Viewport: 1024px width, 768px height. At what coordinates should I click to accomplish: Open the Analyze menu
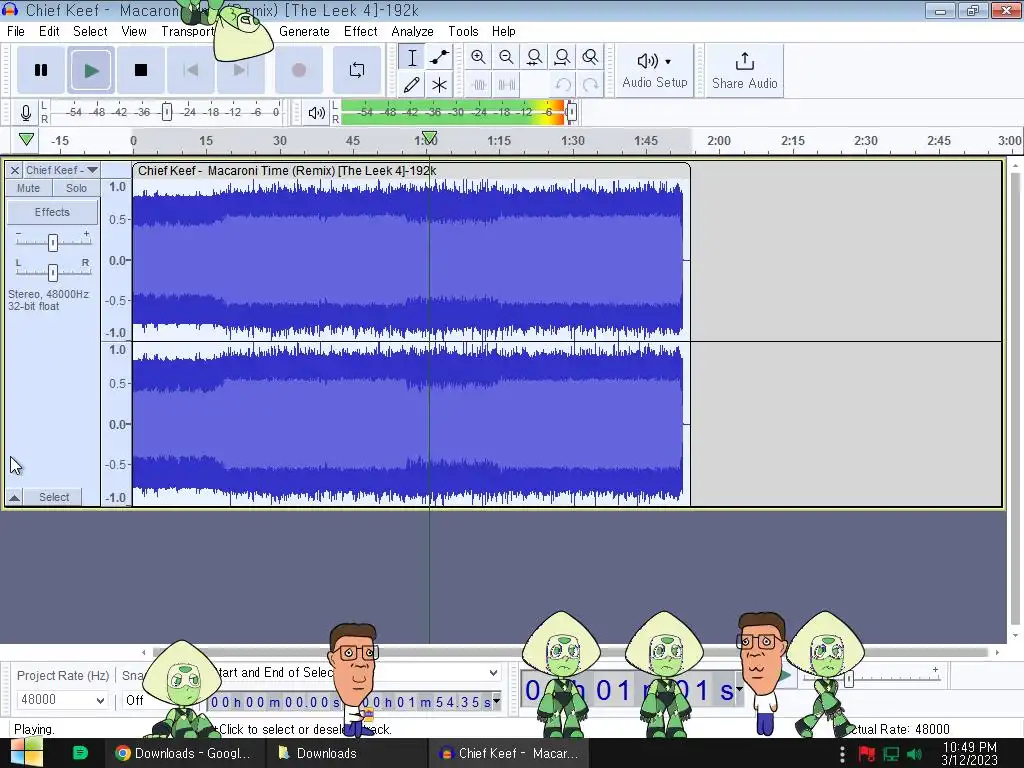412,31
